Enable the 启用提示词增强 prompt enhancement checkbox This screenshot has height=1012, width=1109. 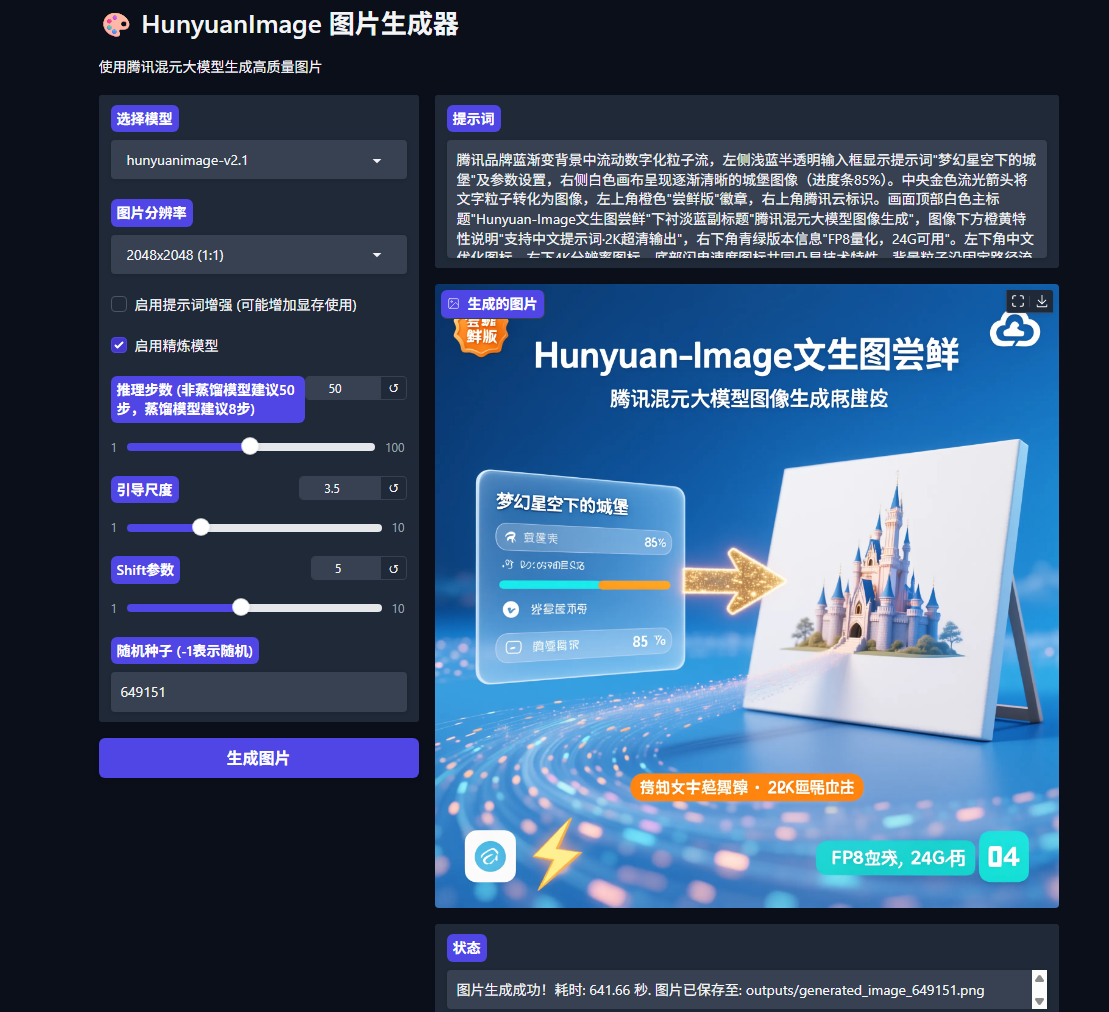point(119,304)
